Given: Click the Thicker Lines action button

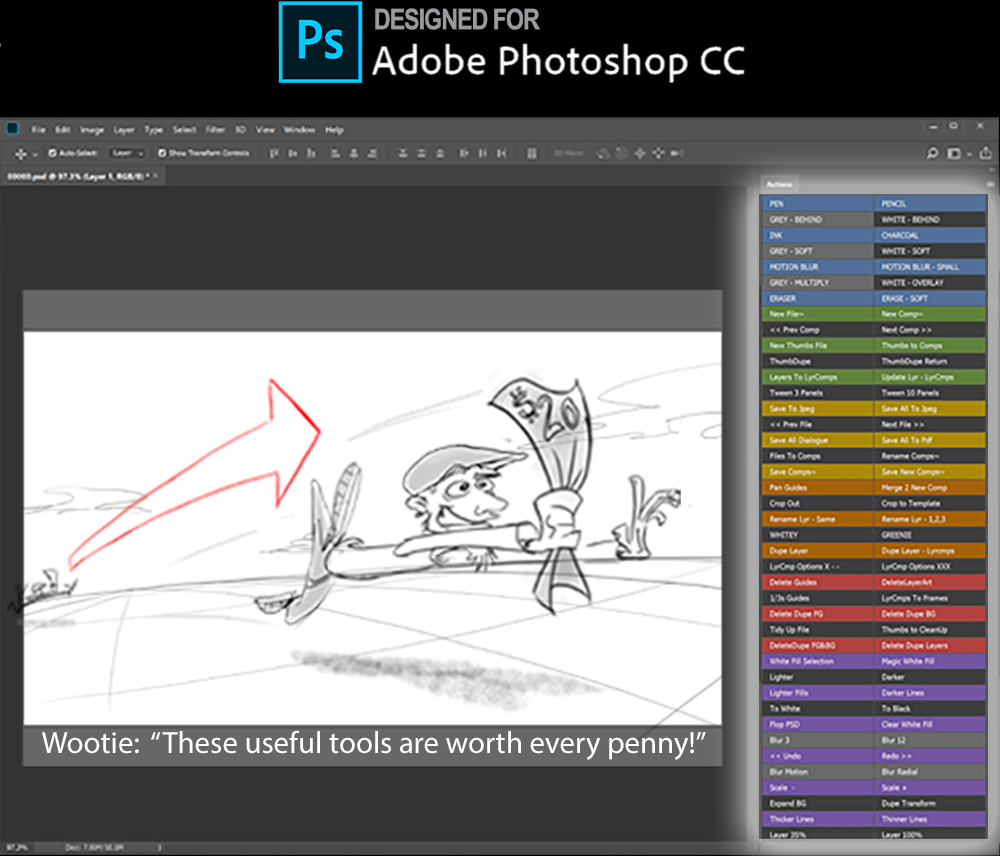Looking at the screenshot, I should (818, 819).
